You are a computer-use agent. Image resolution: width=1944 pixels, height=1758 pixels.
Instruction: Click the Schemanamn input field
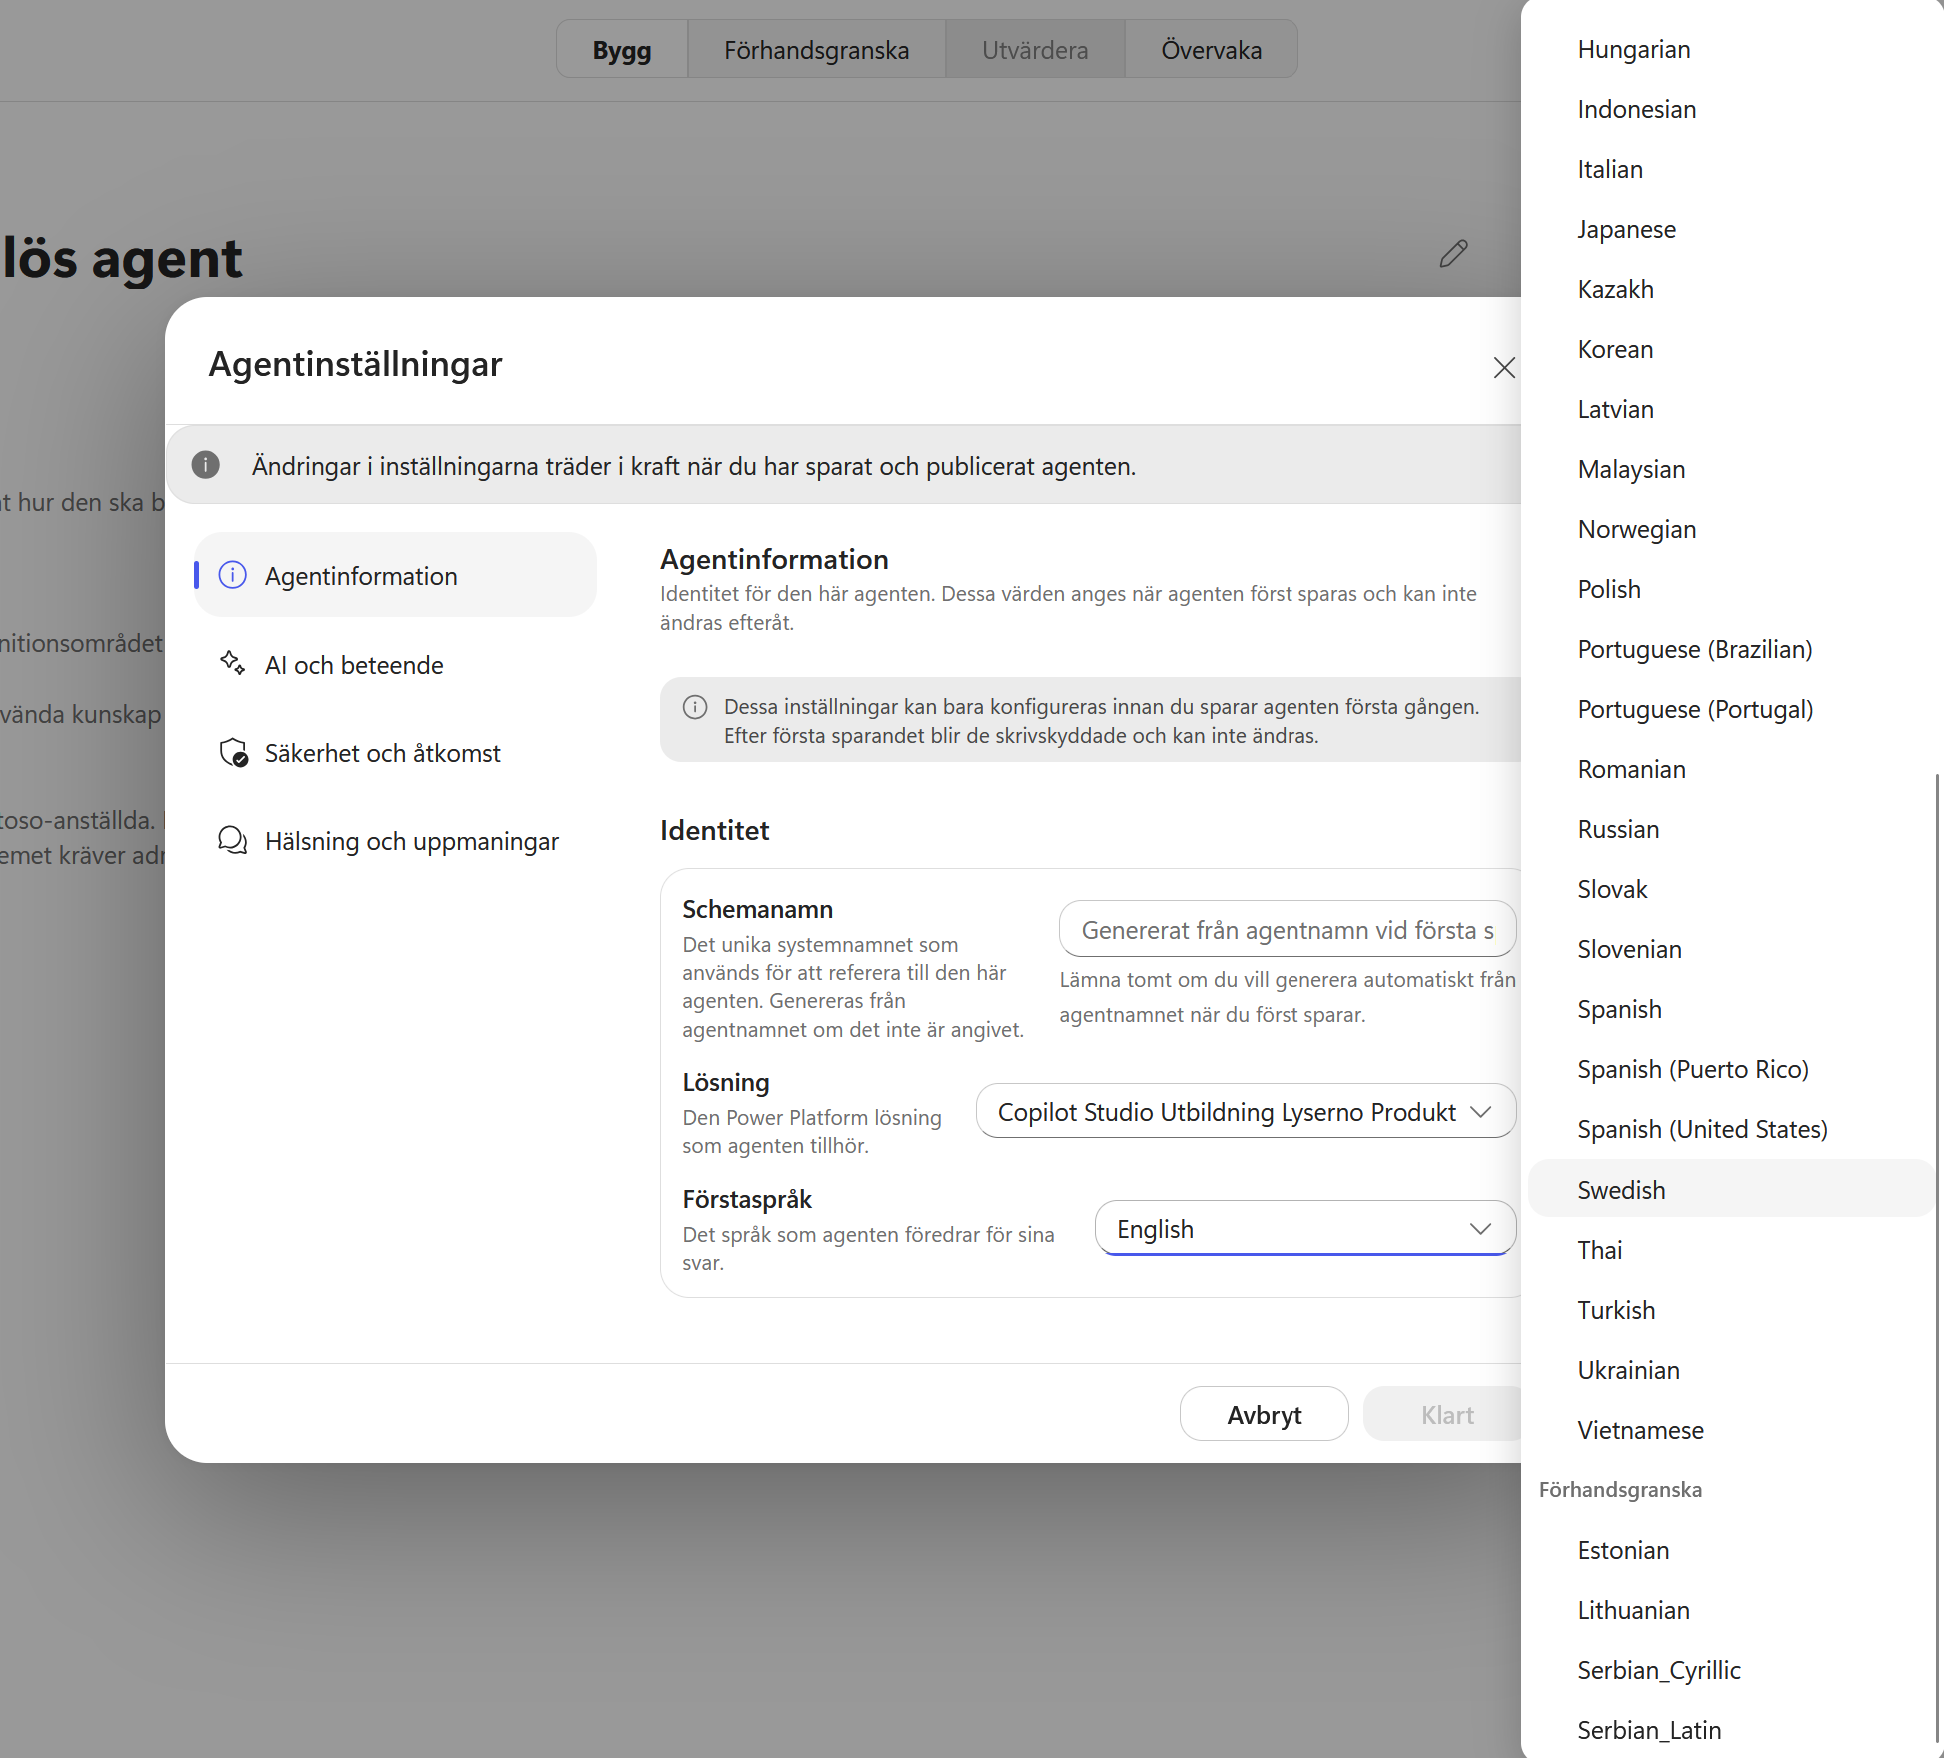1288,929
